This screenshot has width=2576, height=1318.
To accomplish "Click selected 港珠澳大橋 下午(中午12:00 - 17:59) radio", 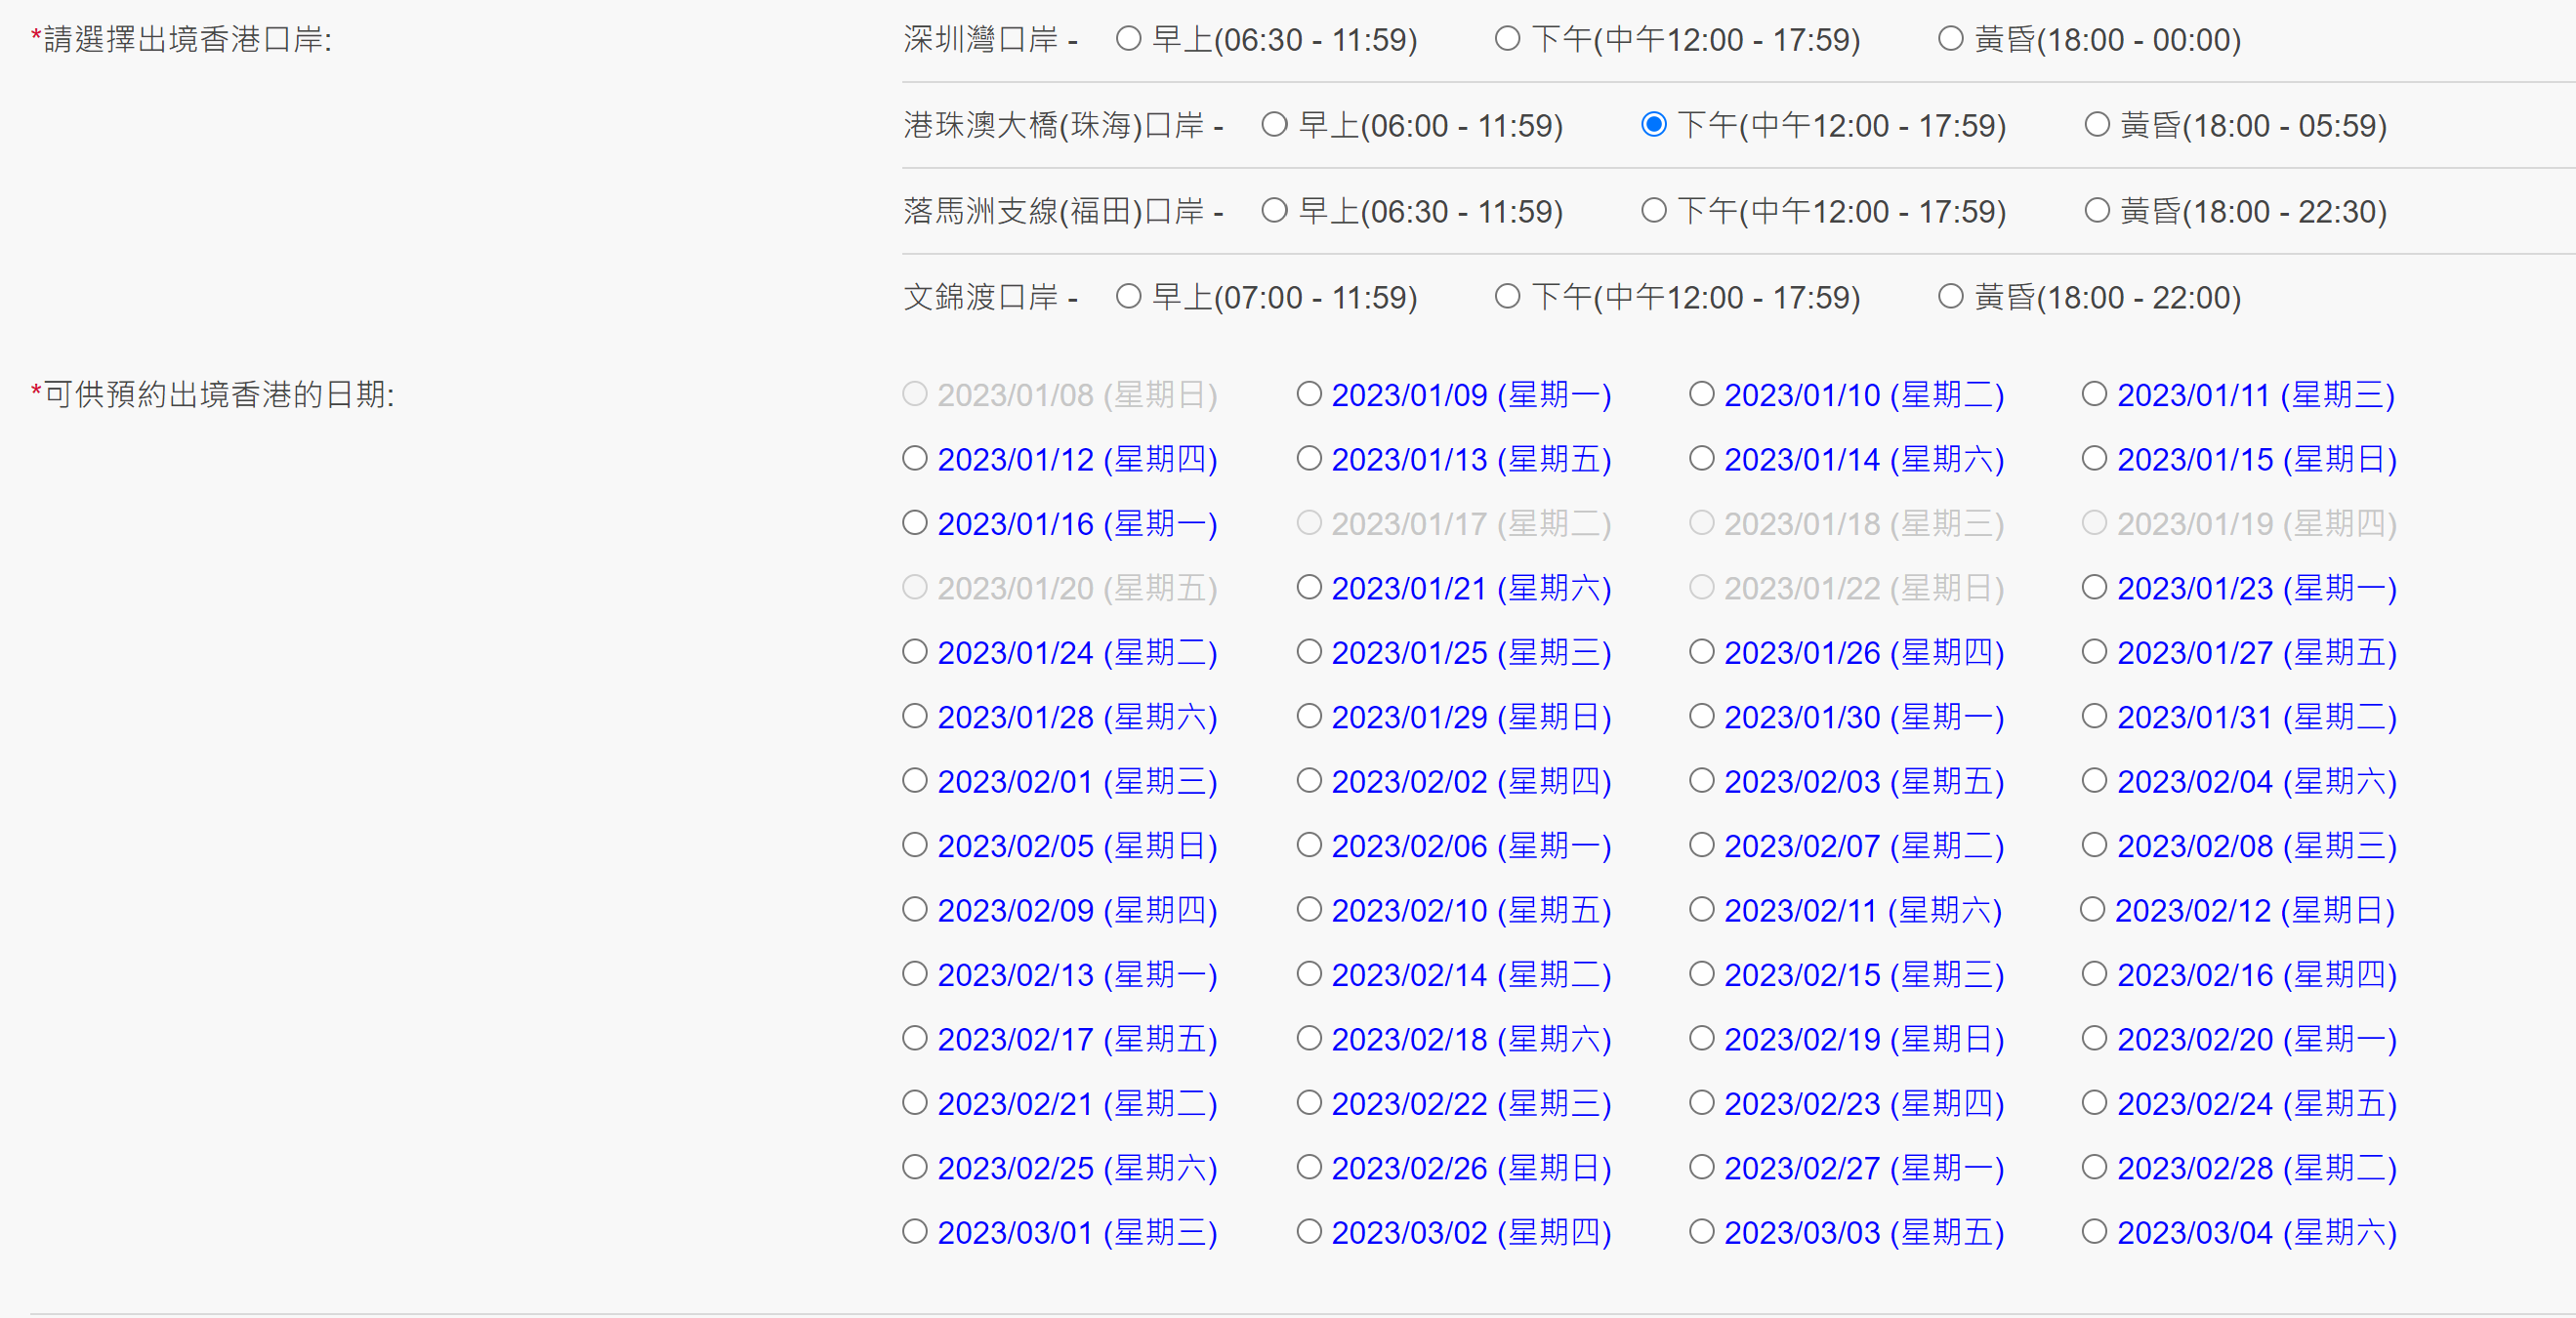I will [1654, 125].
